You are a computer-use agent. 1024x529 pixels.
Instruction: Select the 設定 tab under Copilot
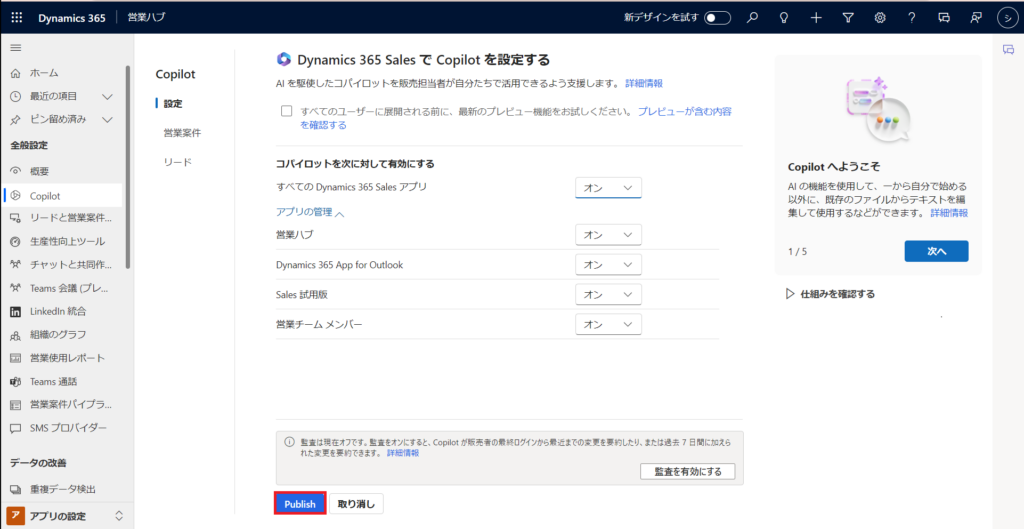pyautogui.click(x=173, y=103)
